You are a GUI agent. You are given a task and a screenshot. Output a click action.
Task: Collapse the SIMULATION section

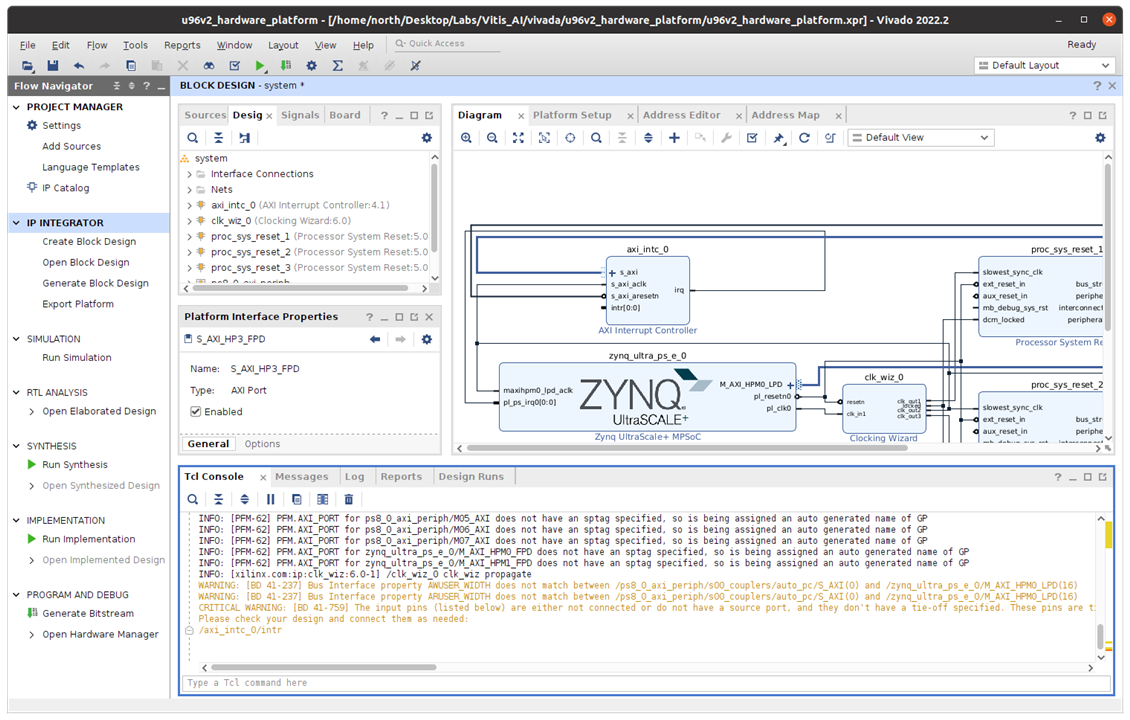coord(17,339)
